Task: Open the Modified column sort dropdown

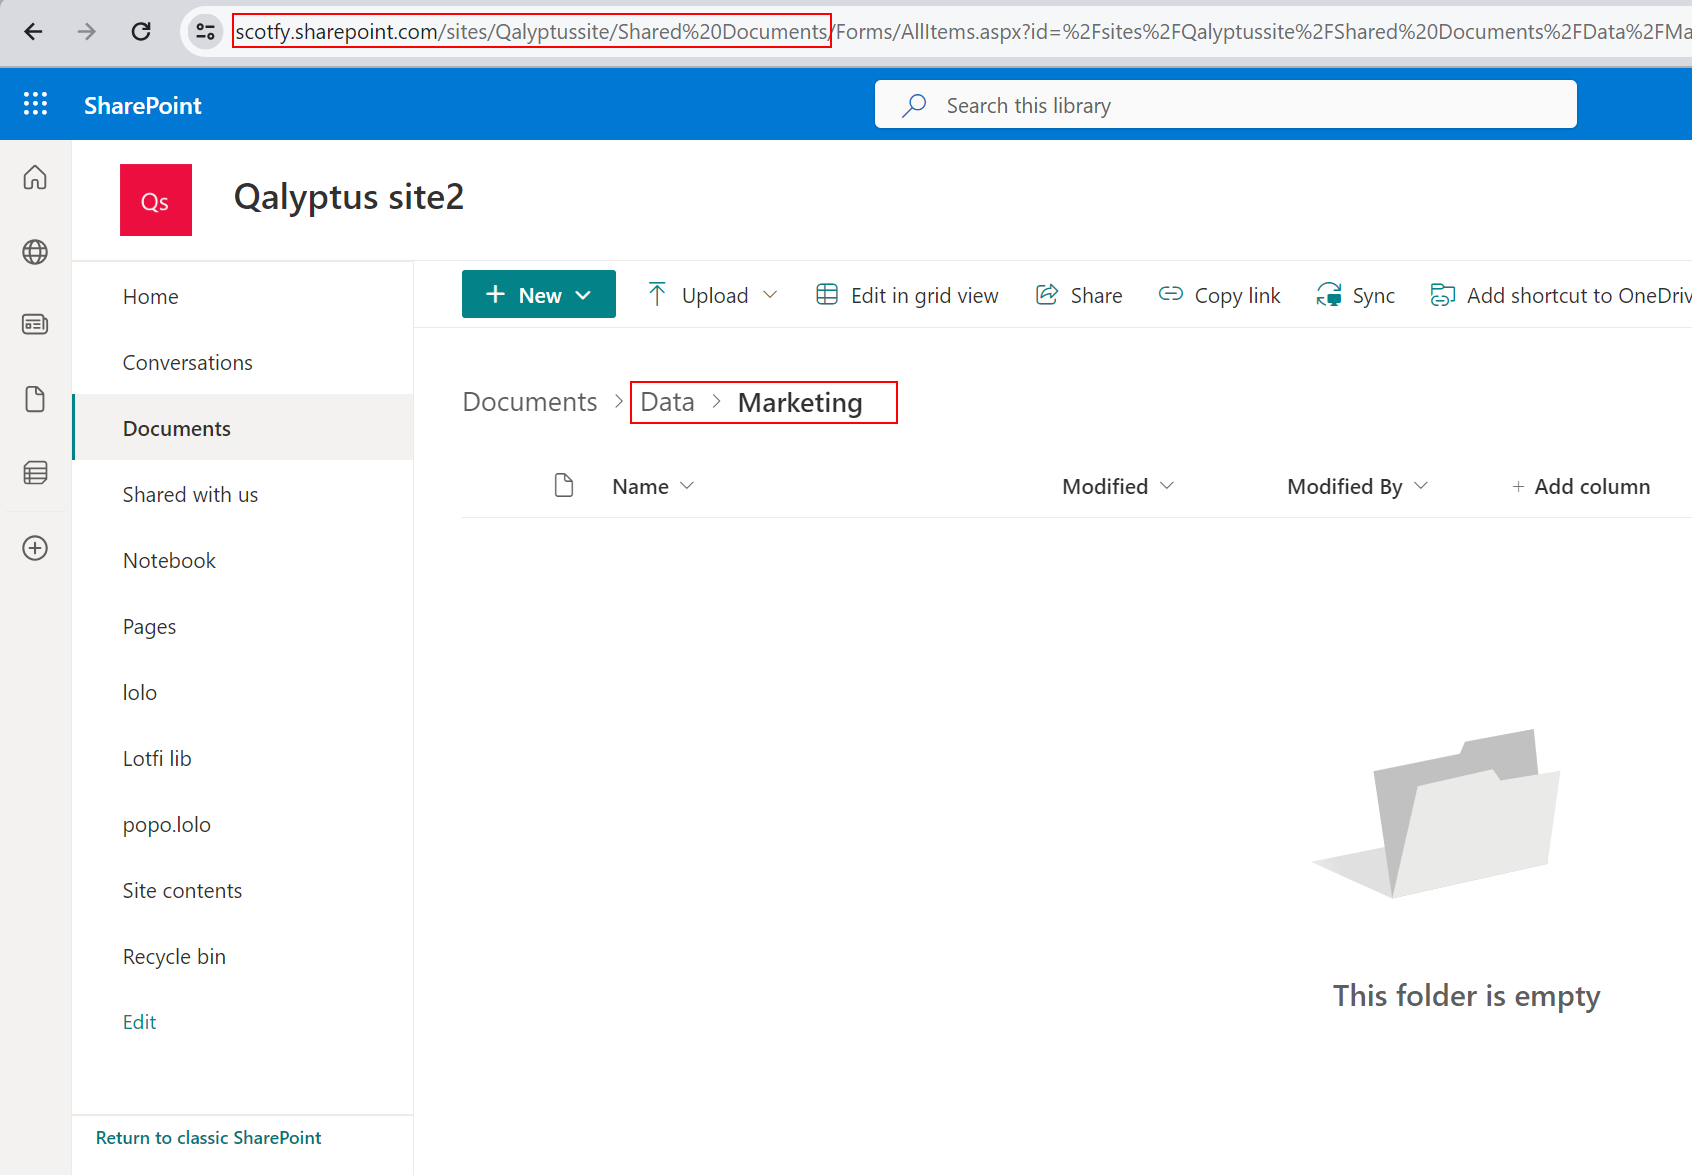Action: coord(1168,486)
